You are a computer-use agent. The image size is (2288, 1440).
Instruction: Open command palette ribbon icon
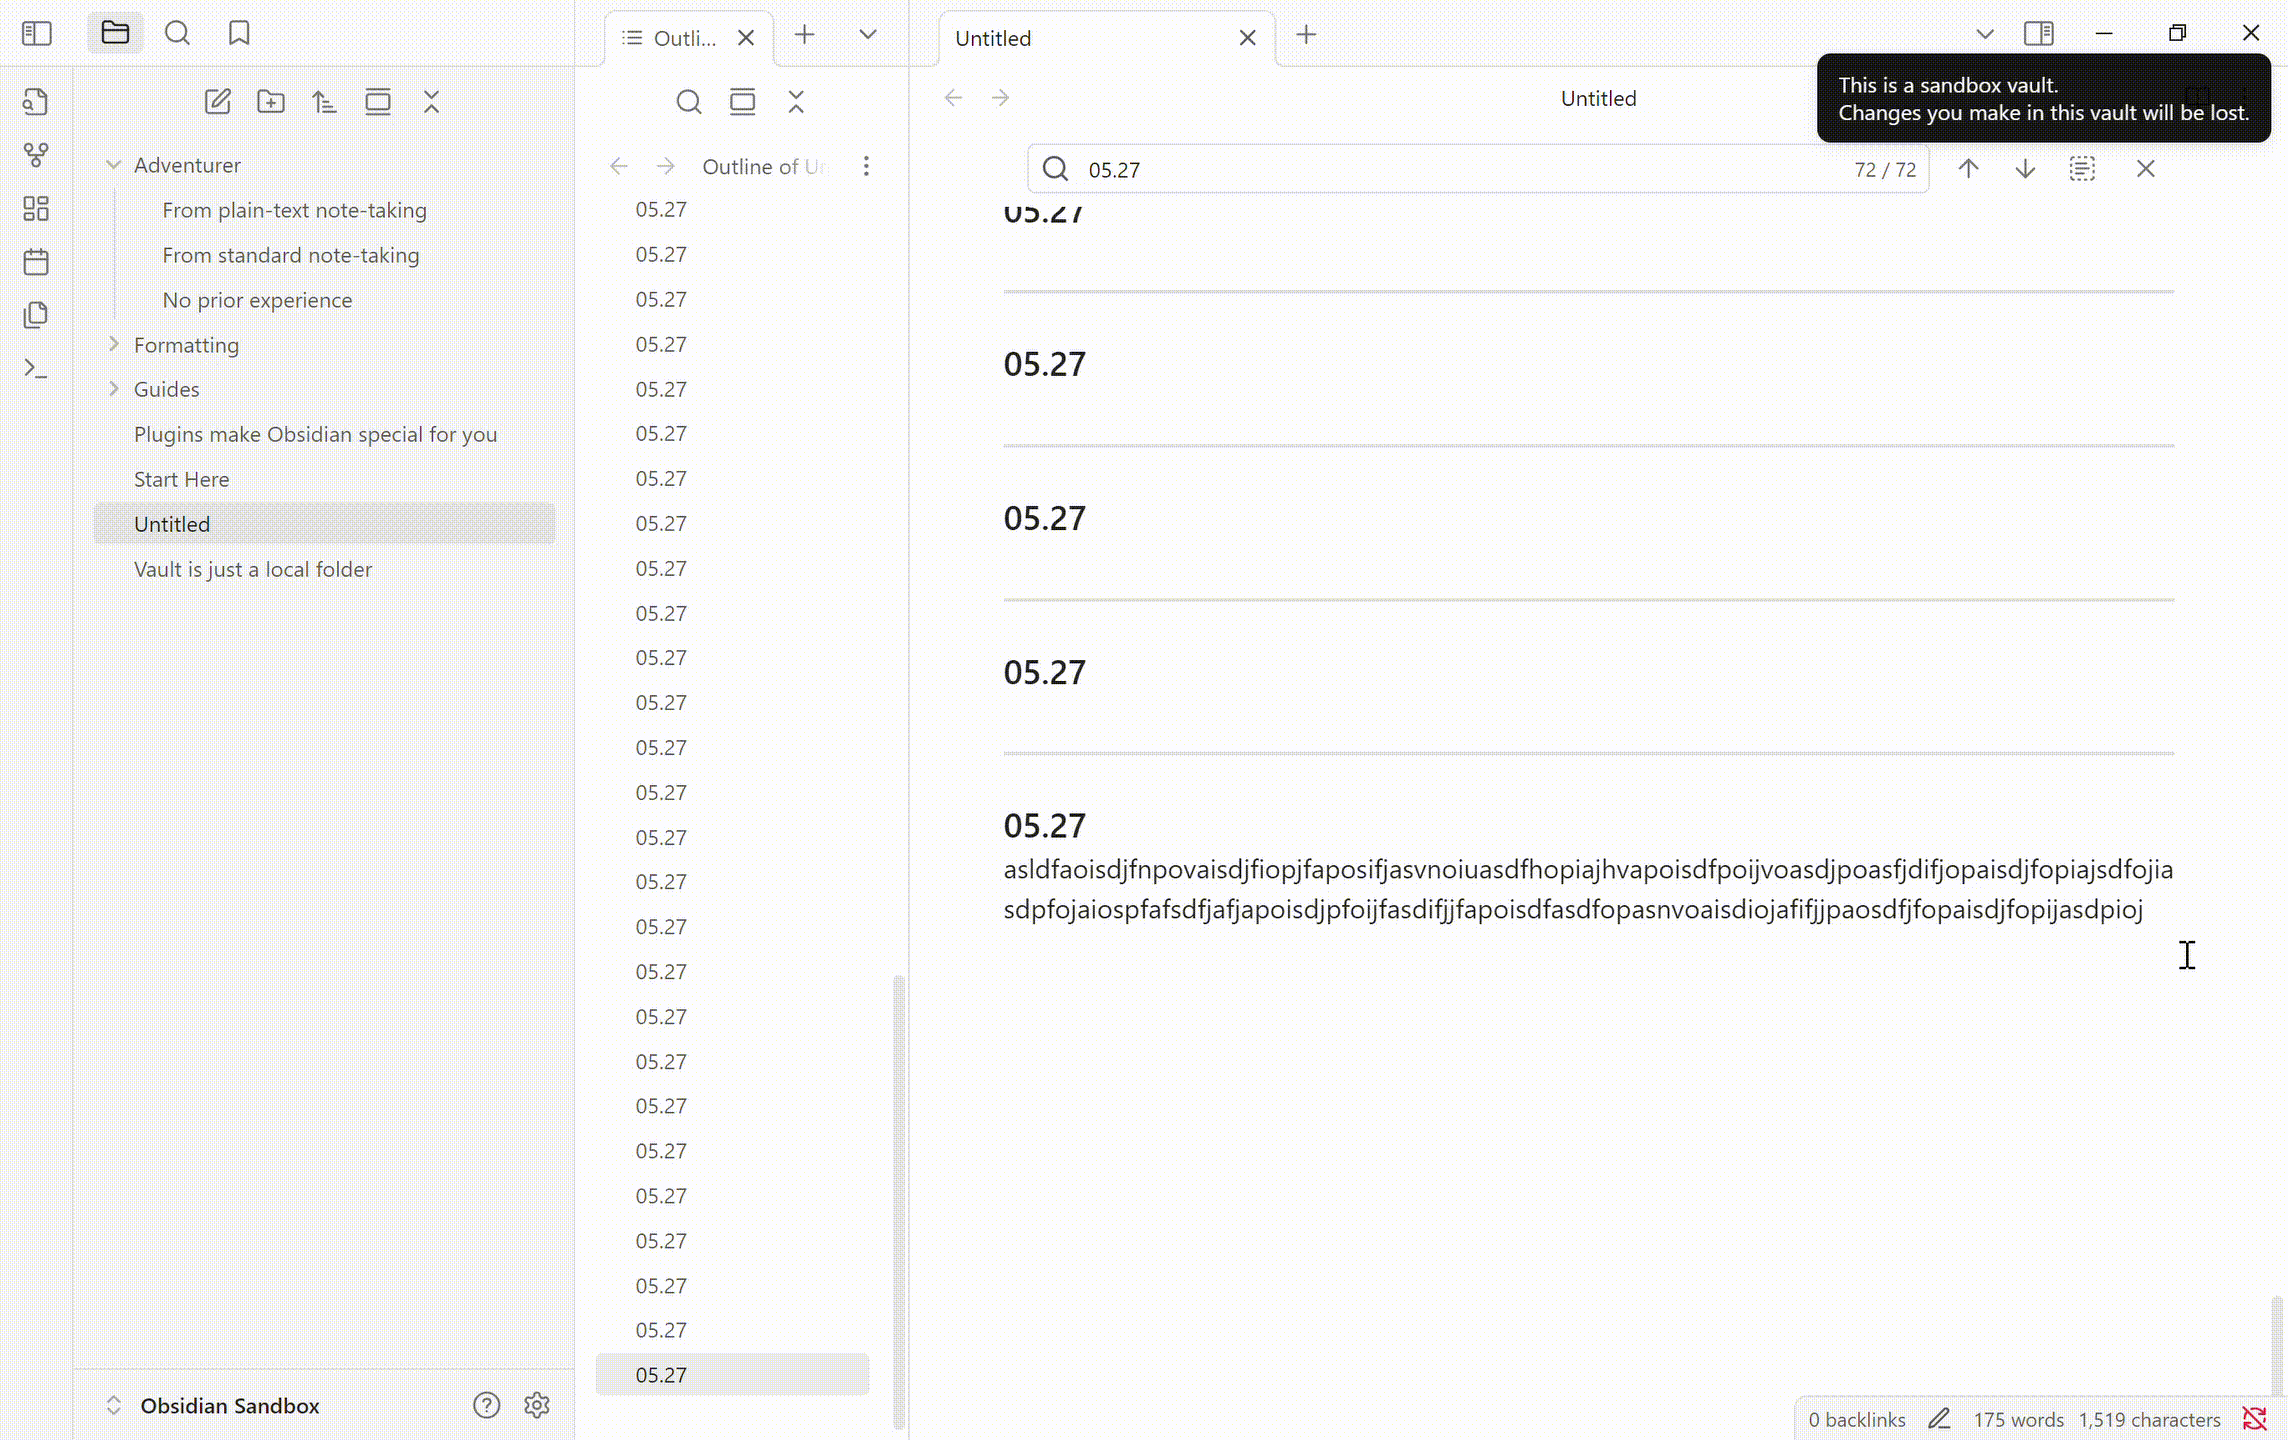coord(36,369)
